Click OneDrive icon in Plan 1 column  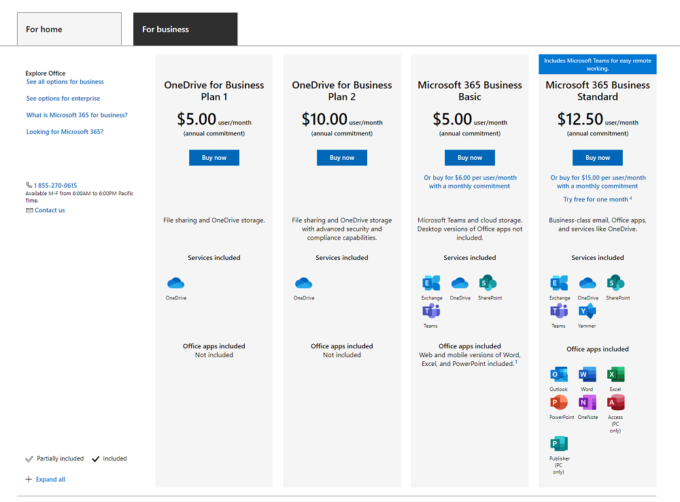pos(176,284)
